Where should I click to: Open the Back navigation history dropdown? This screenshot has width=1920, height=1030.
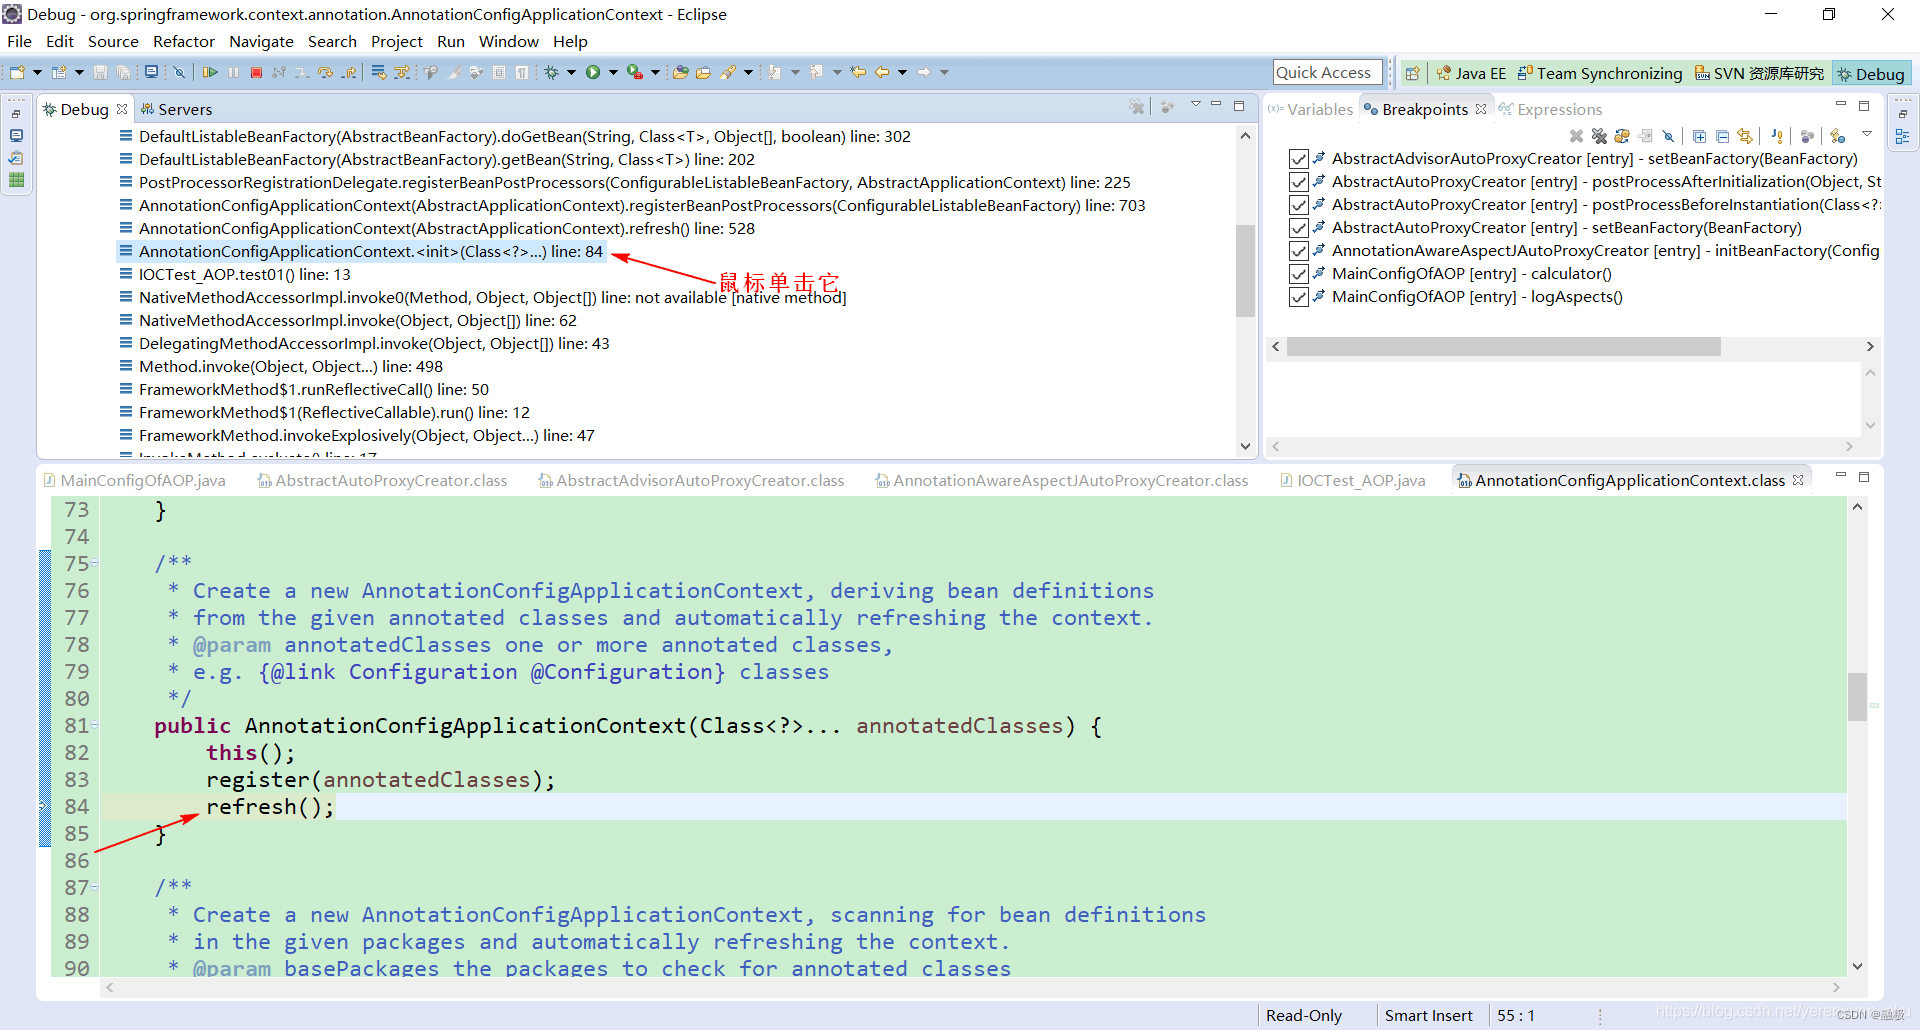[x=902, y=72]
